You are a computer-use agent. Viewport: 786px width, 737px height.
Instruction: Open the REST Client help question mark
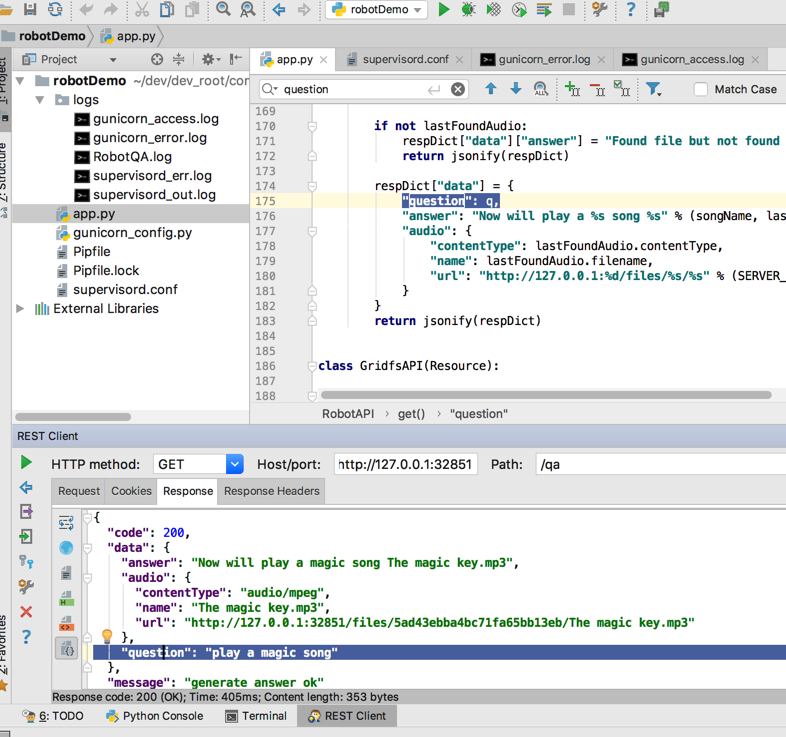(x=26, y=636)
